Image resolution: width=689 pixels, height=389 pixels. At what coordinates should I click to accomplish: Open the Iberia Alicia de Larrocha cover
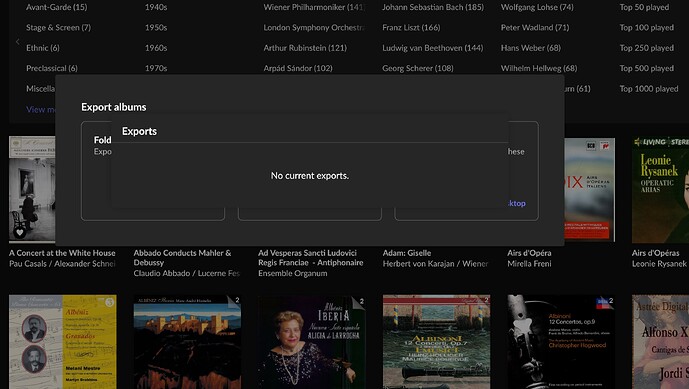pyautogui.click(x=312, y=342)
